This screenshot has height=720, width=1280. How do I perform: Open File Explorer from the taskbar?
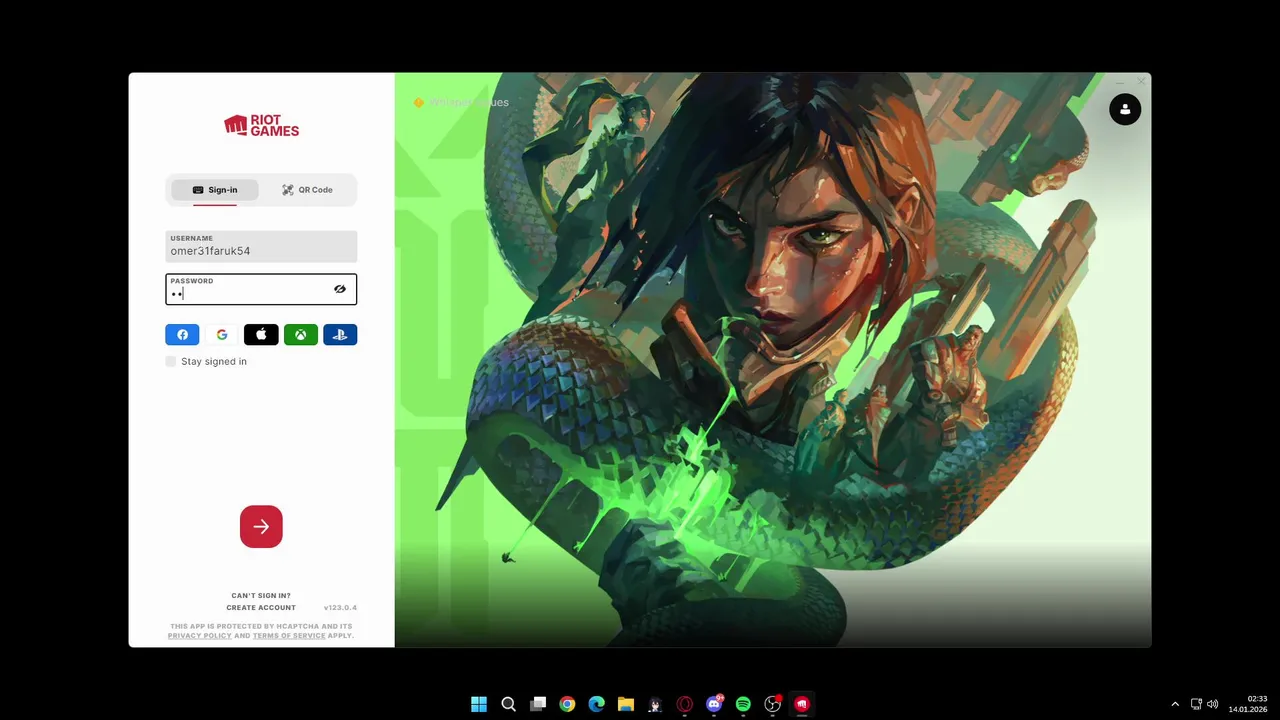(626, 704)
